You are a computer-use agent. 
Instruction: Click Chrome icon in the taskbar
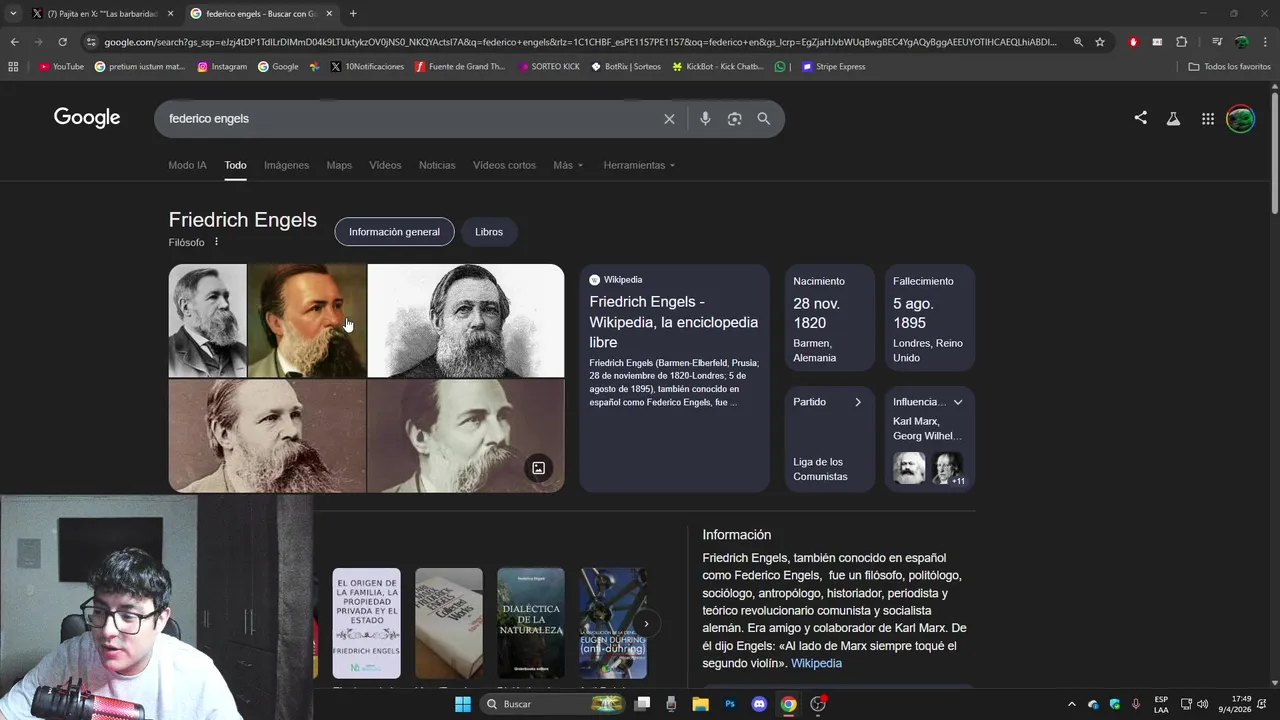tap(788, 704)
